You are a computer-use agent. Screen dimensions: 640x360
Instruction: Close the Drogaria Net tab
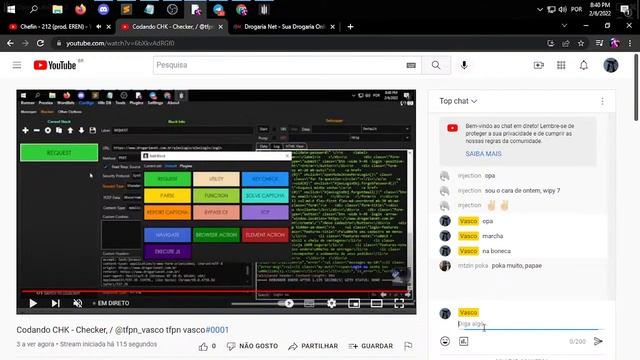point(332,27)
